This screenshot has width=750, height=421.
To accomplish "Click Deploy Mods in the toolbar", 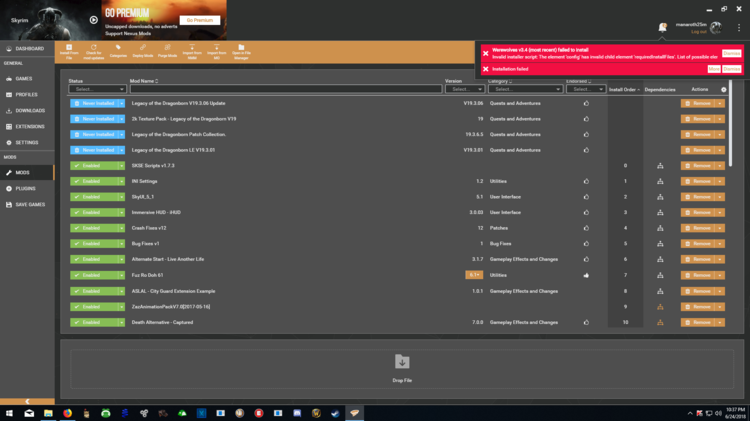I will coord(143,51).
